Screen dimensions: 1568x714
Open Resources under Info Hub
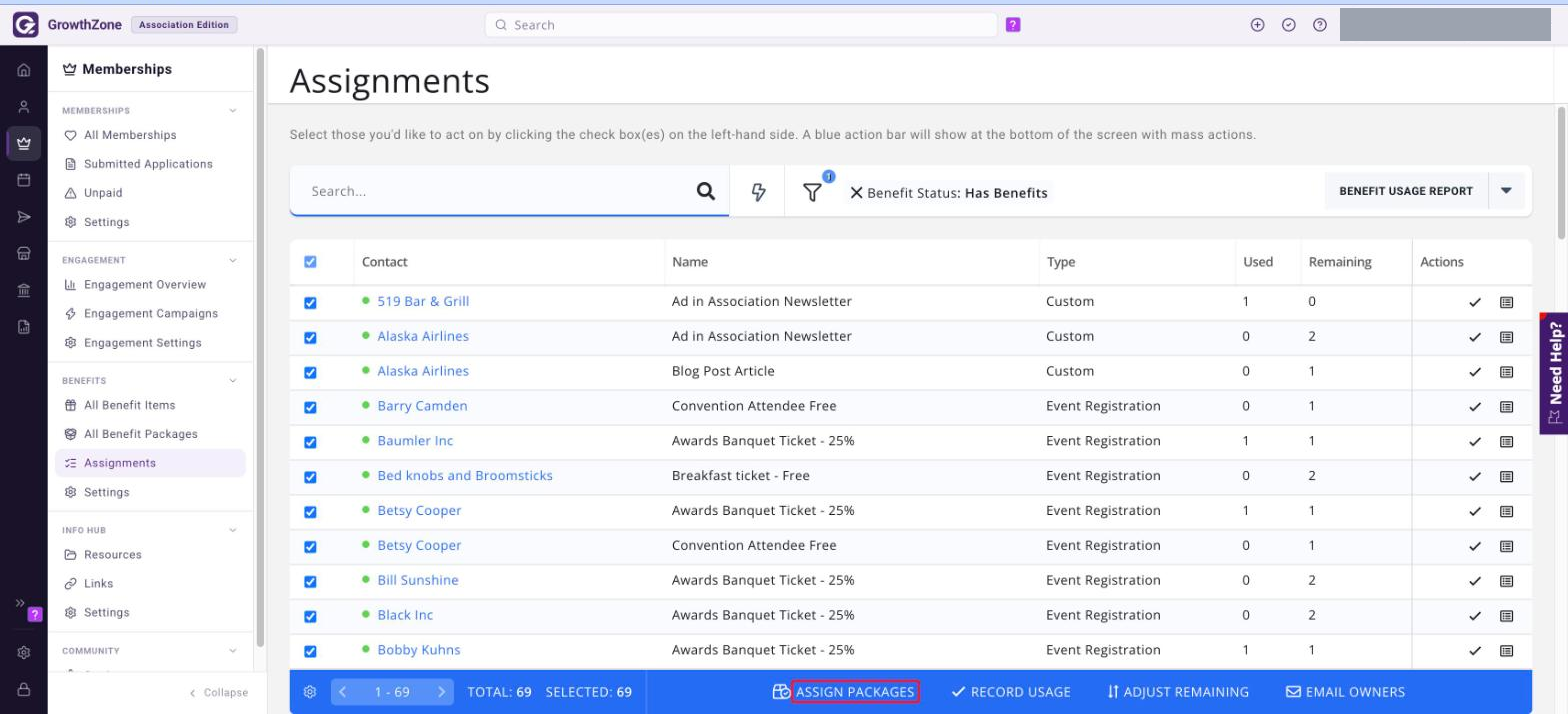tap(112, 555)
